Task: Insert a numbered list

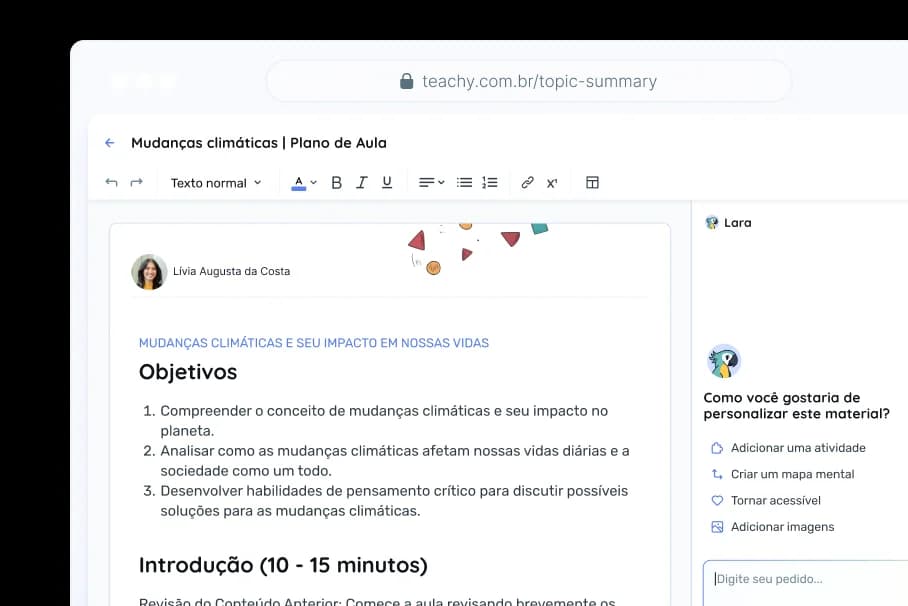Action: pos(490,182)
